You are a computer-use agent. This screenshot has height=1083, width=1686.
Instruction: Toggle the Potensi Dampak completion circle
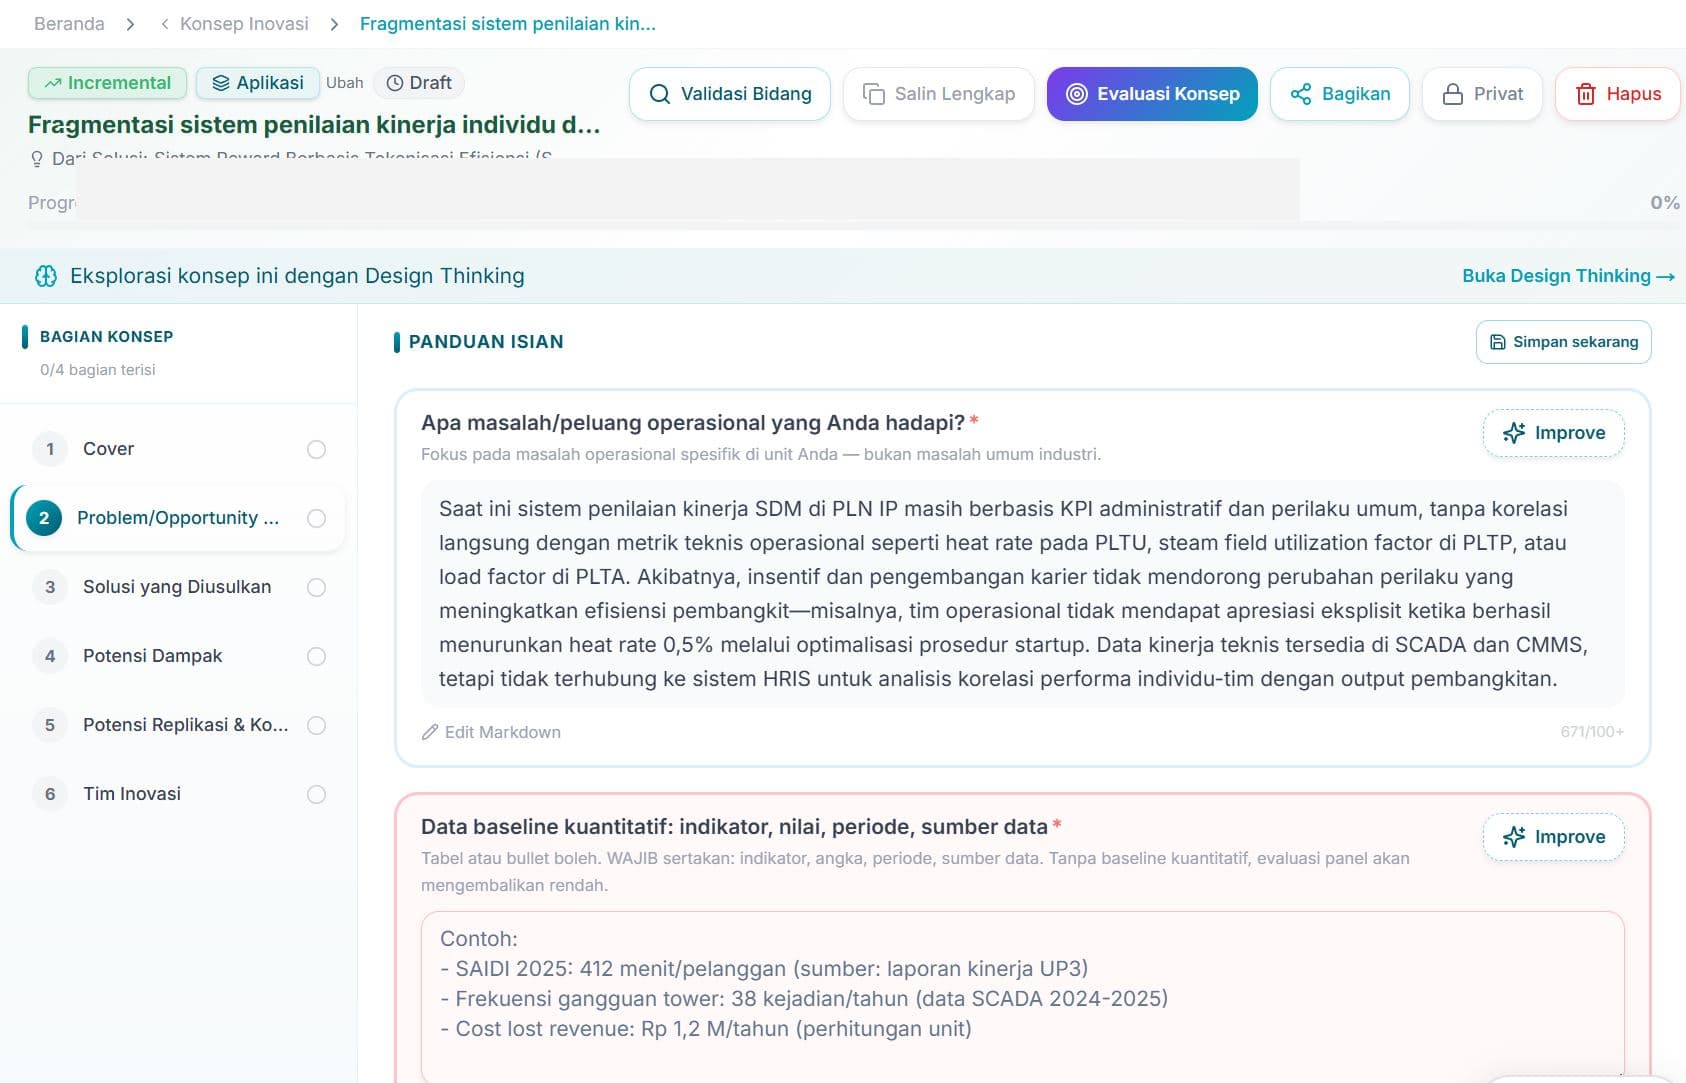pos(316,656)
